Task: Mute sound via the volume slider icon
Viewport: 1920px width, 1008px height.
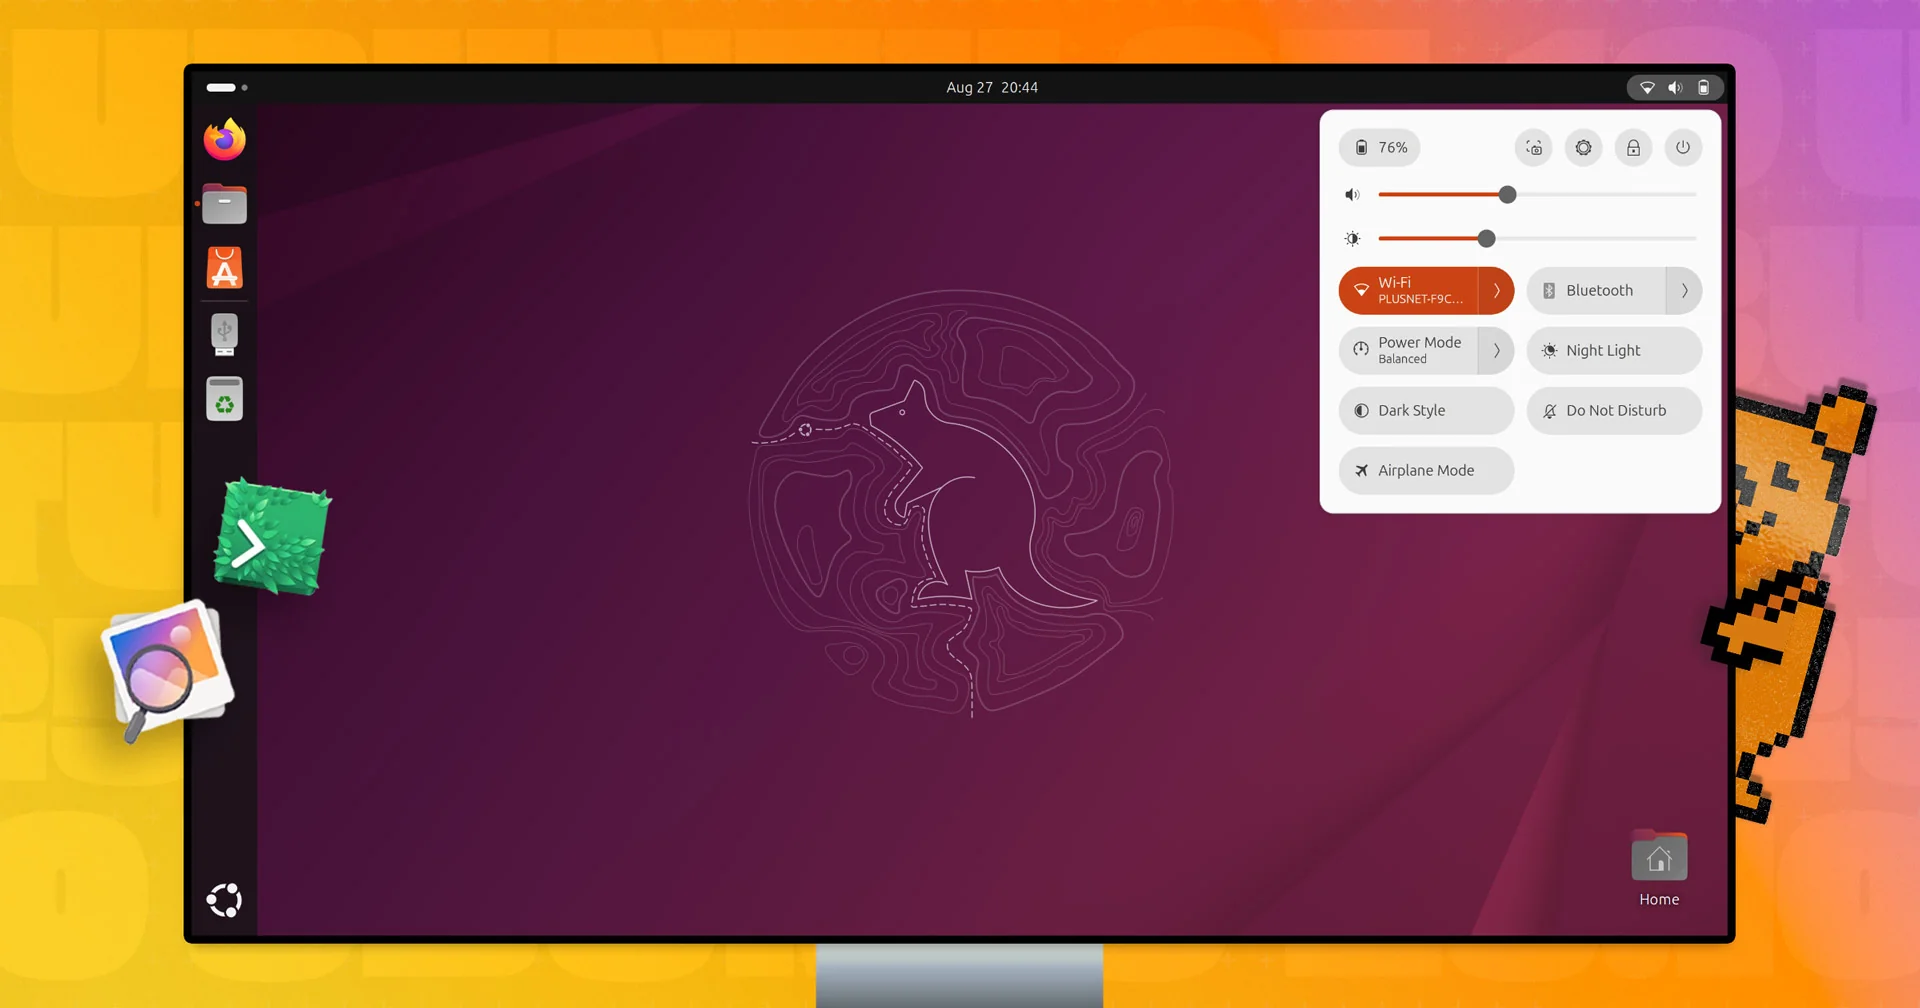Action: click(x=1353, y=195)
